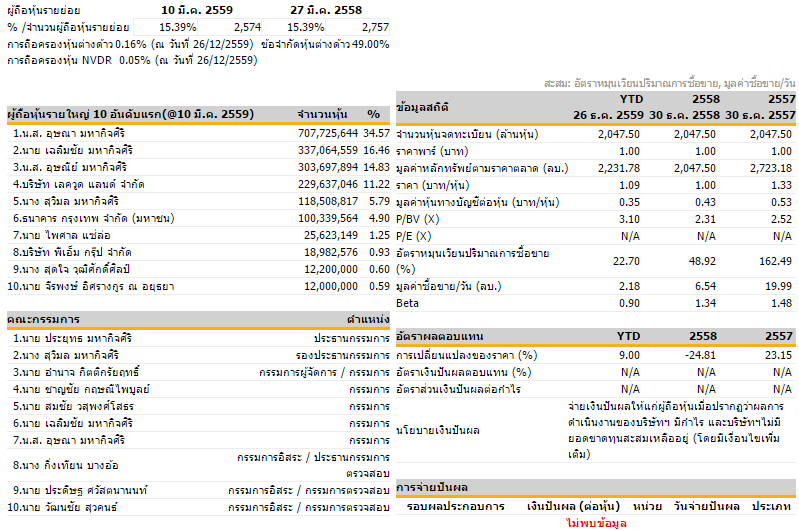Click คณะกรรมการ section header
The width and height of the screenshot is (799, 530).
[198, 320]
